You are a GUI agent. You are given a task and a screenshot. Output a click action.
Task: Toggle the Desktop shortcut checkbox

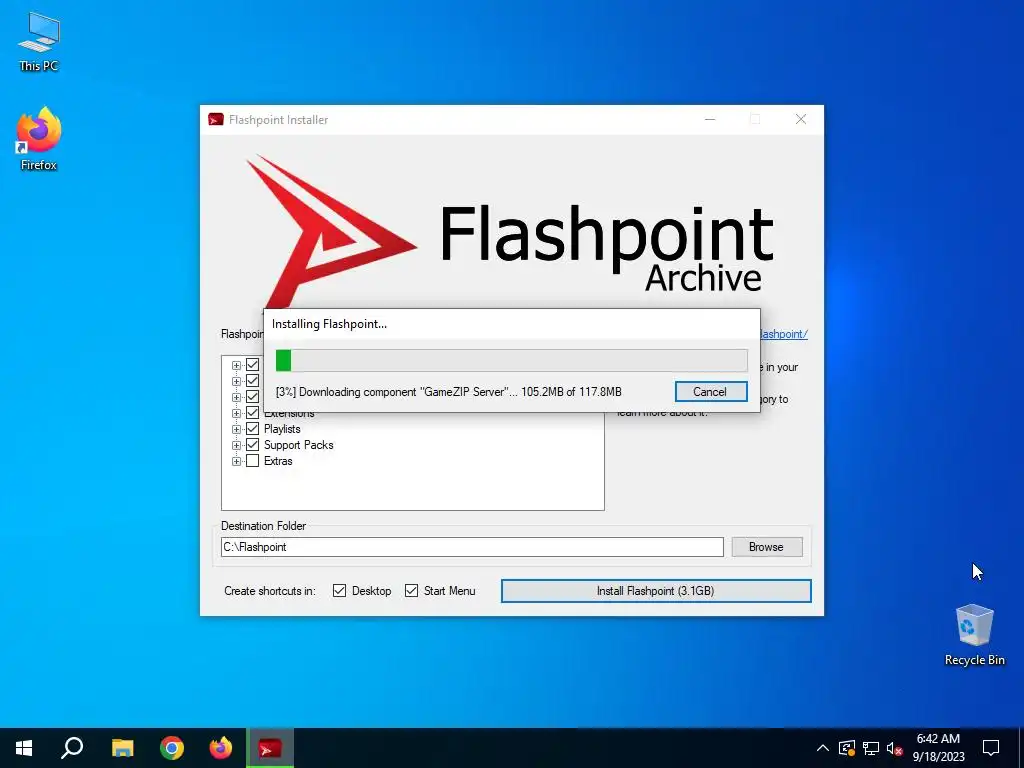pyautogui.click(x=340, y=591)
